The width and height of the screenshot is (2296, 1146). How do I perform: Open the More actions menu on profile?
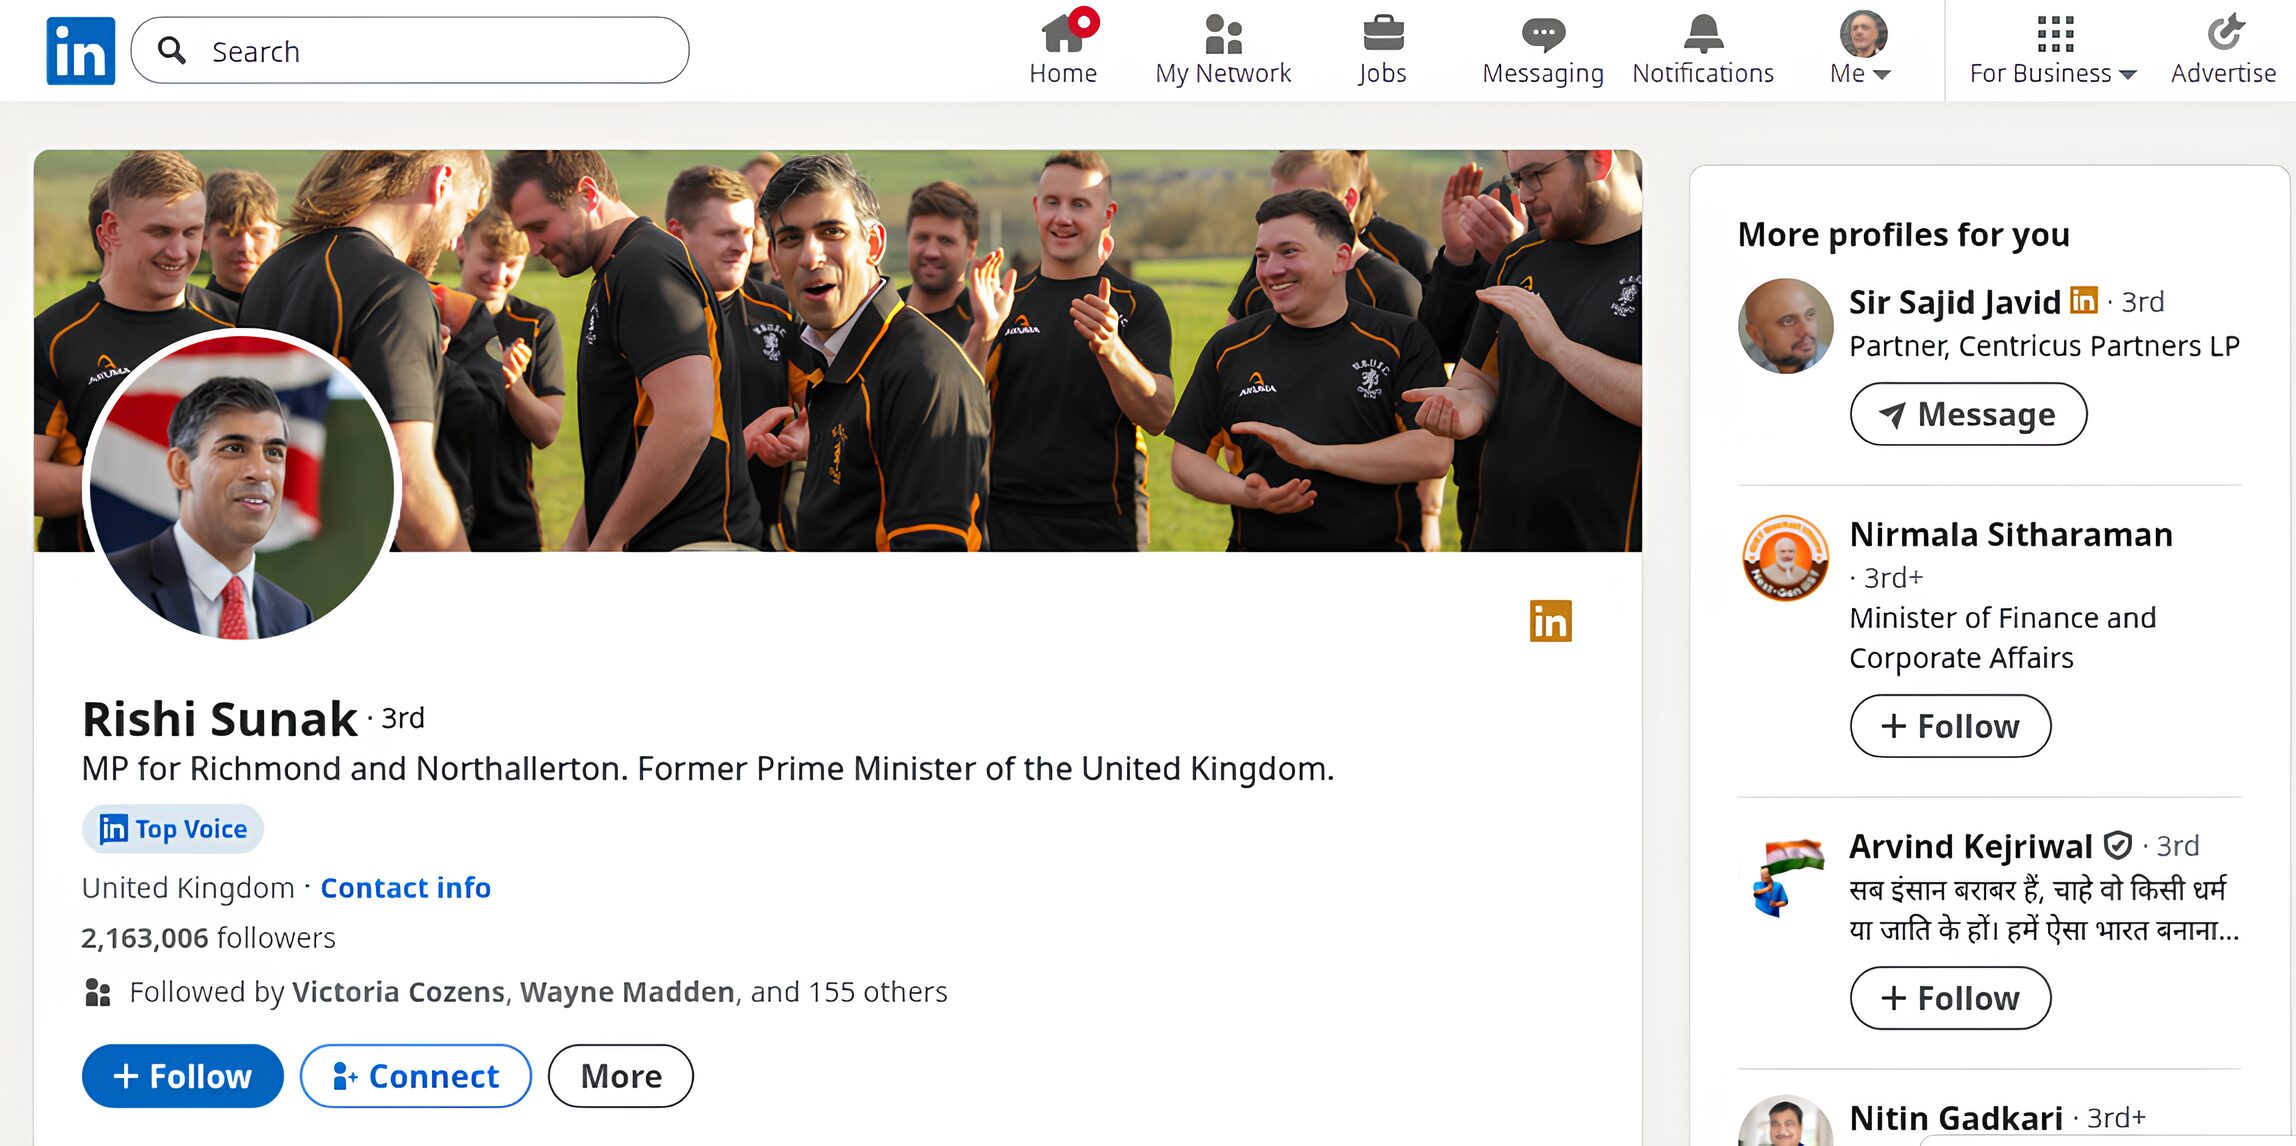tap(620, 1076)
